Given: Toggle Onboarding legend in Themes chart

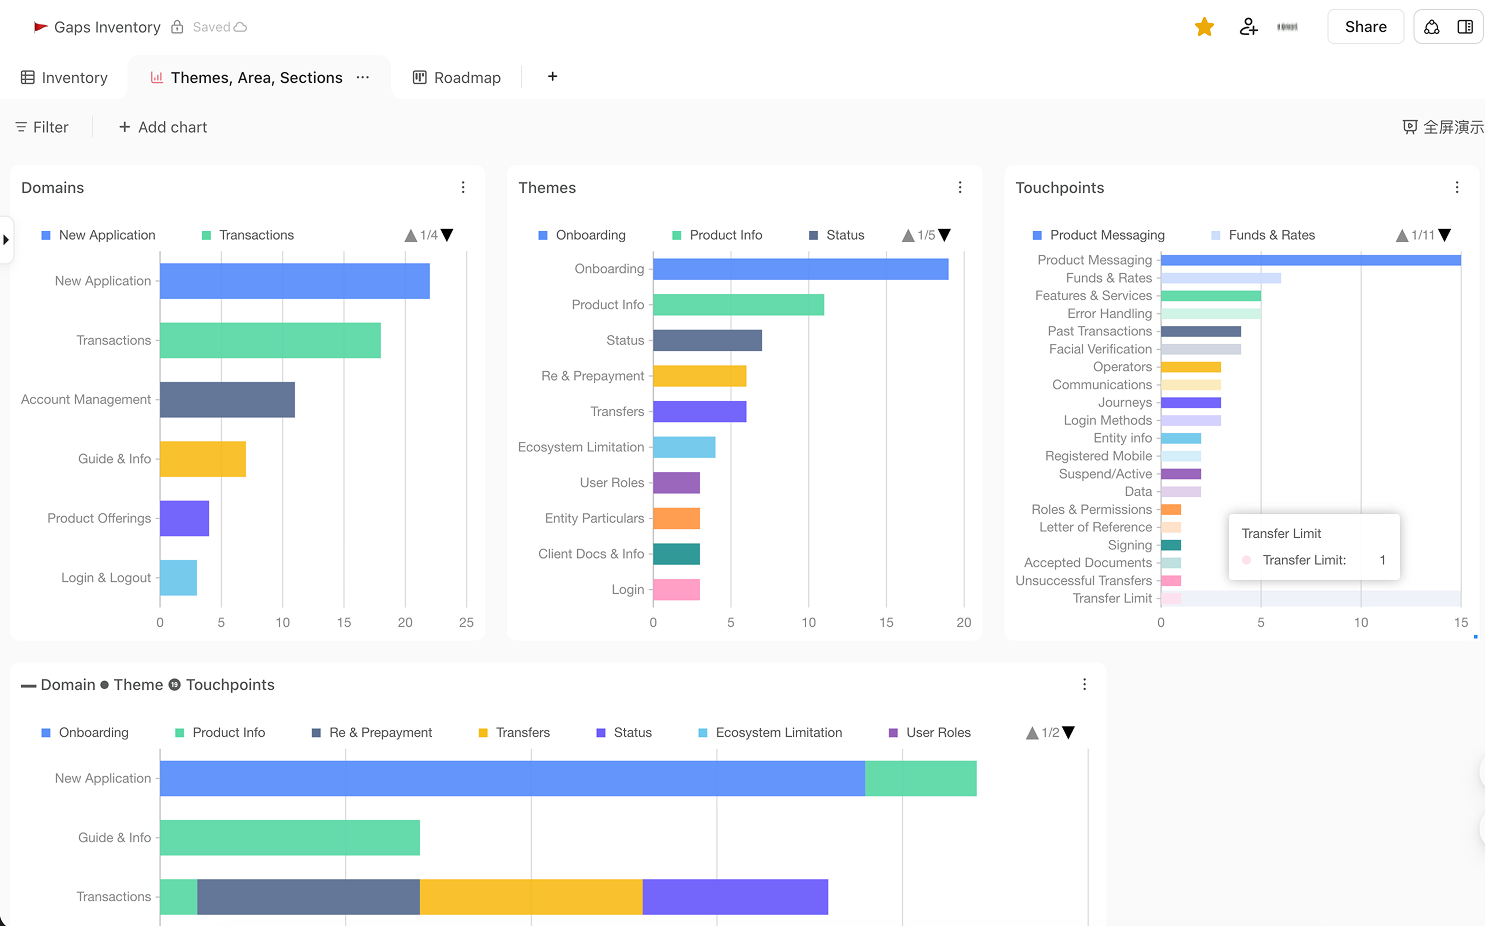Looking at the screenshot, I should click(582, 235).
